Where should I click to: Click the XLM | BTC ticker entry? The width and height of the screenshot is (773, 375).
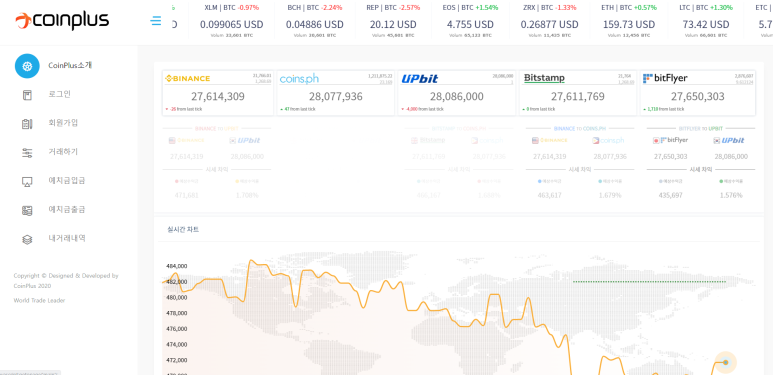coord(232,21)
